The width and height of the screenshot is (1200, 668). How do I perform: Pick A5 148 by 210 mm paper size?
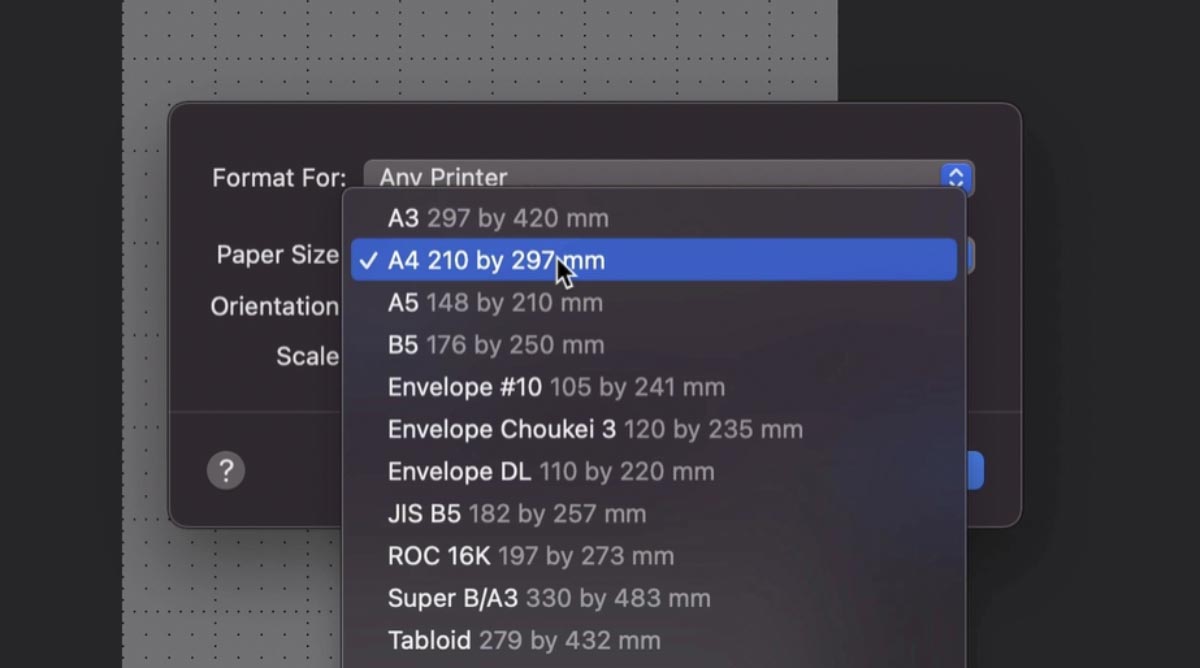click(495, 302)
